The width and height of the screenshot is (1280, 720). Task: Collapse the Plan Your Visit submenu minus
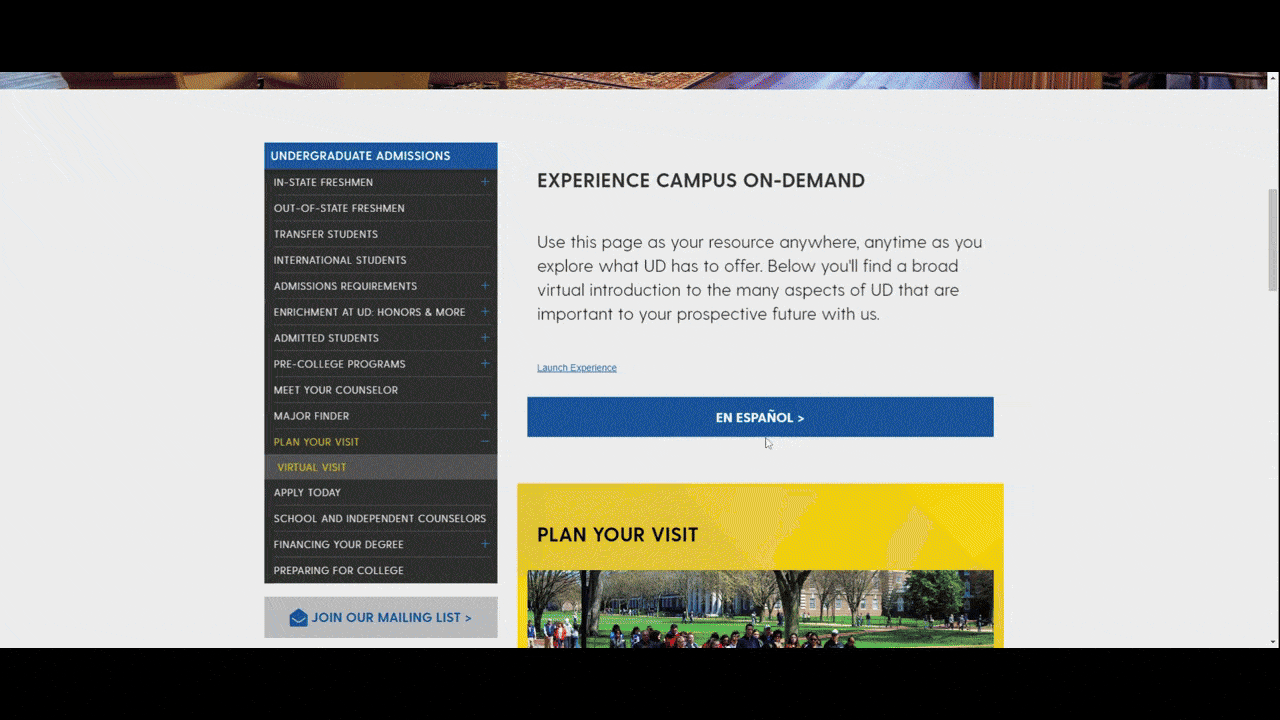pyautogui.click(x=485, y=442)
